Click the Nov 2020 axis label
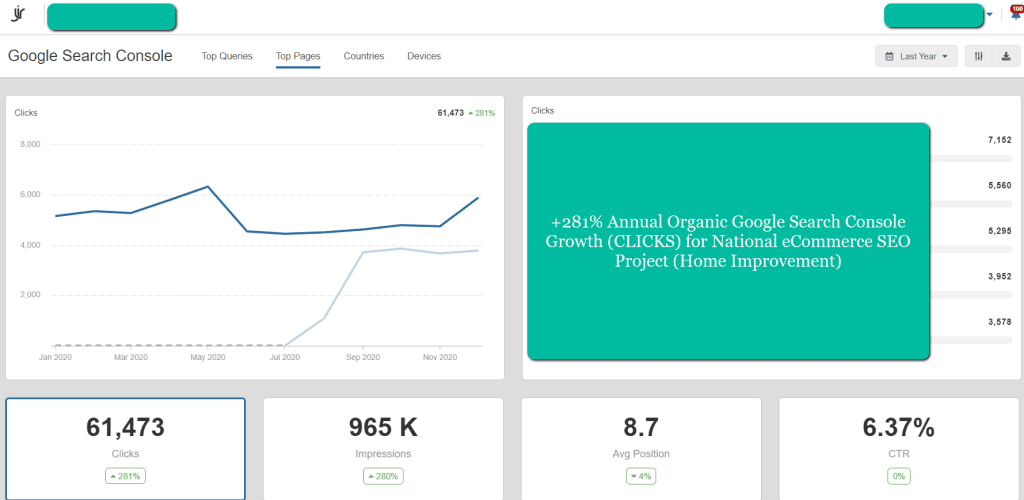The height and width of the screenshot is (500, 1024). pos(440,357)
